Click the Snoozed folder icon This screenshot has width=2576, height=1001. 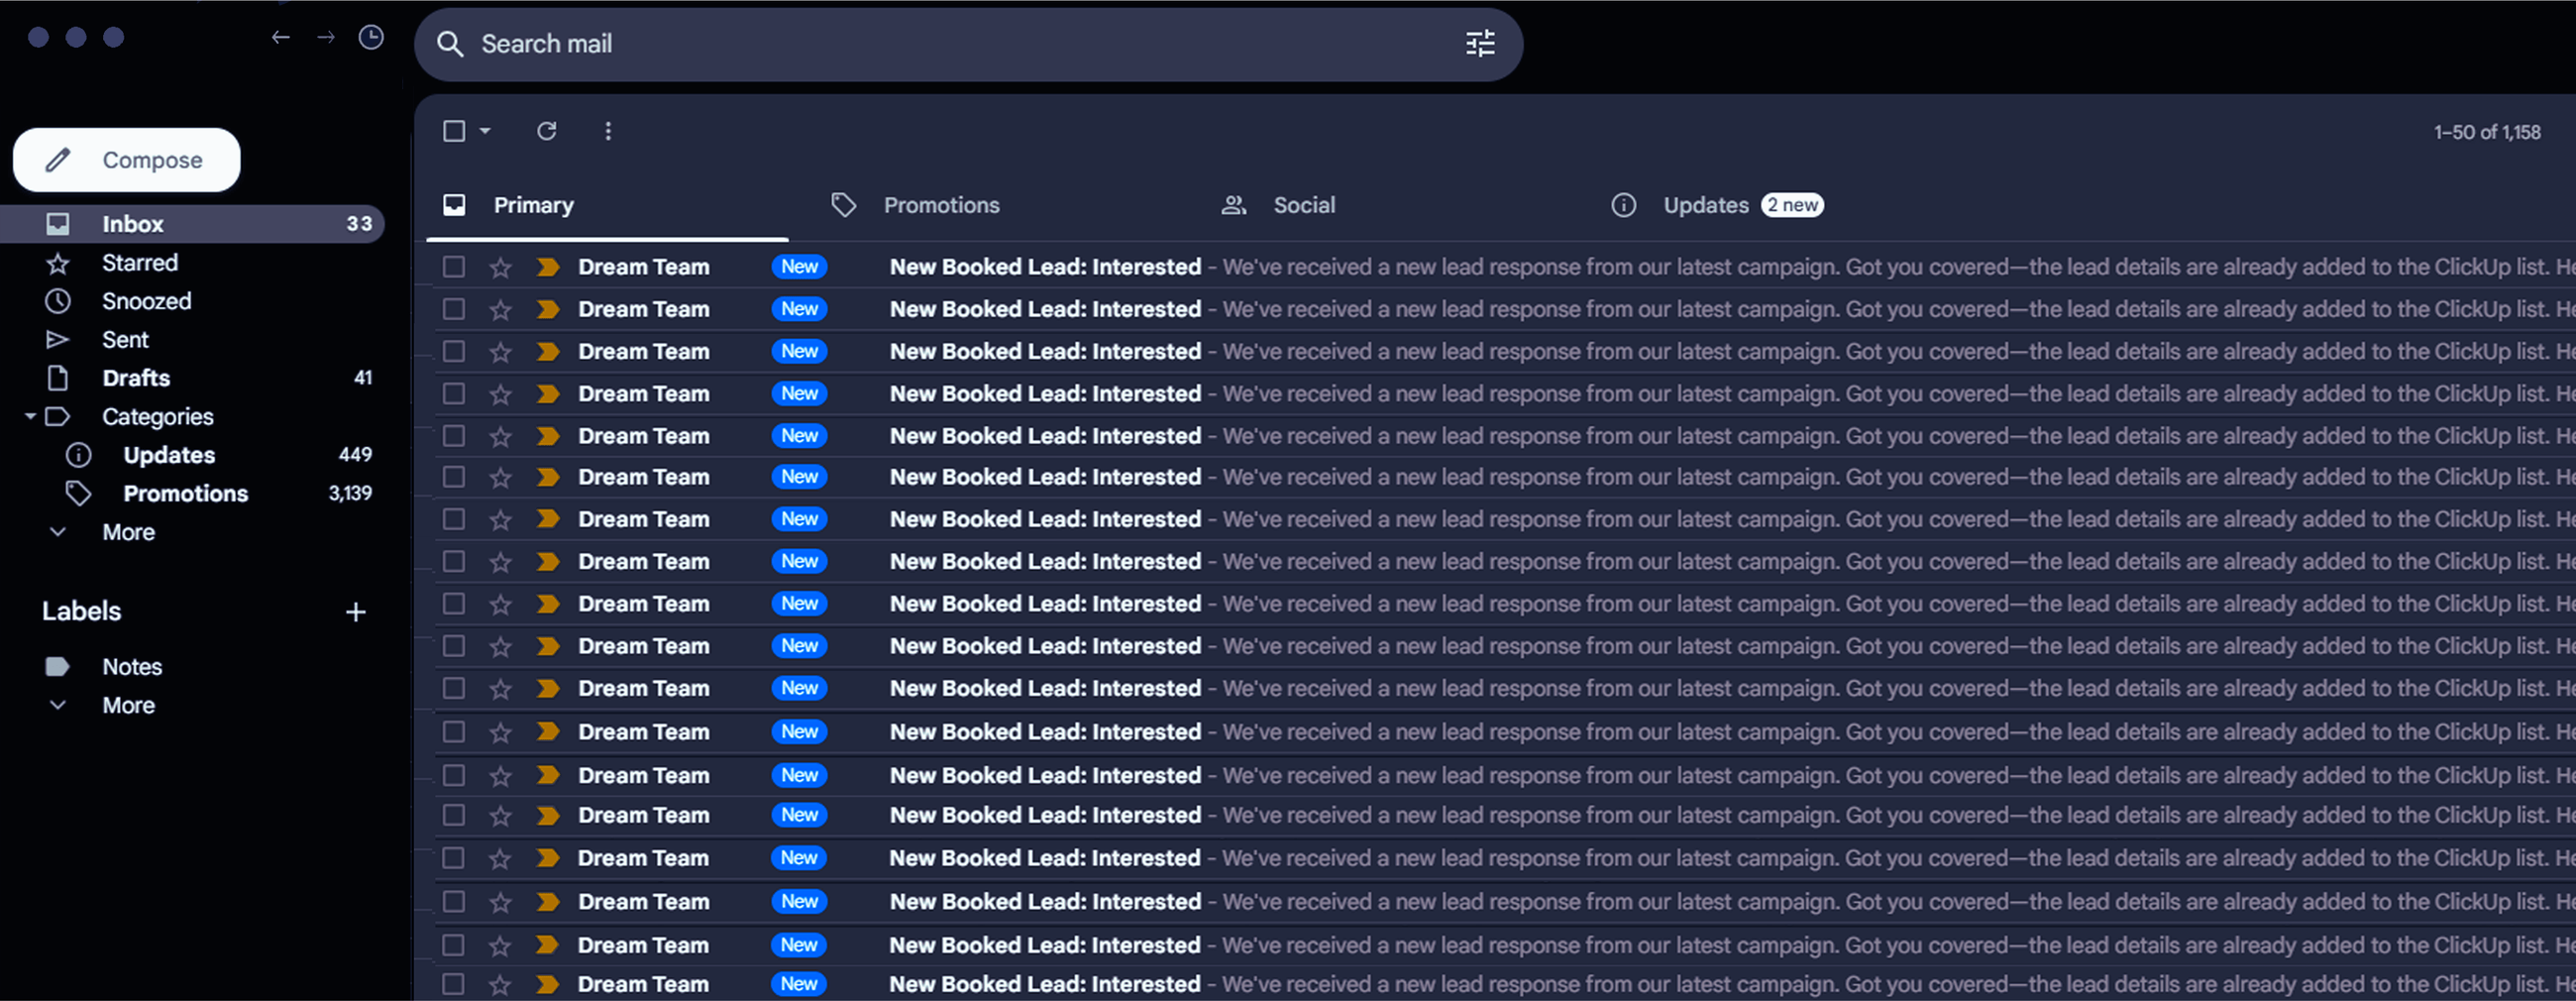pyautogui.click(x=58, y=301)
